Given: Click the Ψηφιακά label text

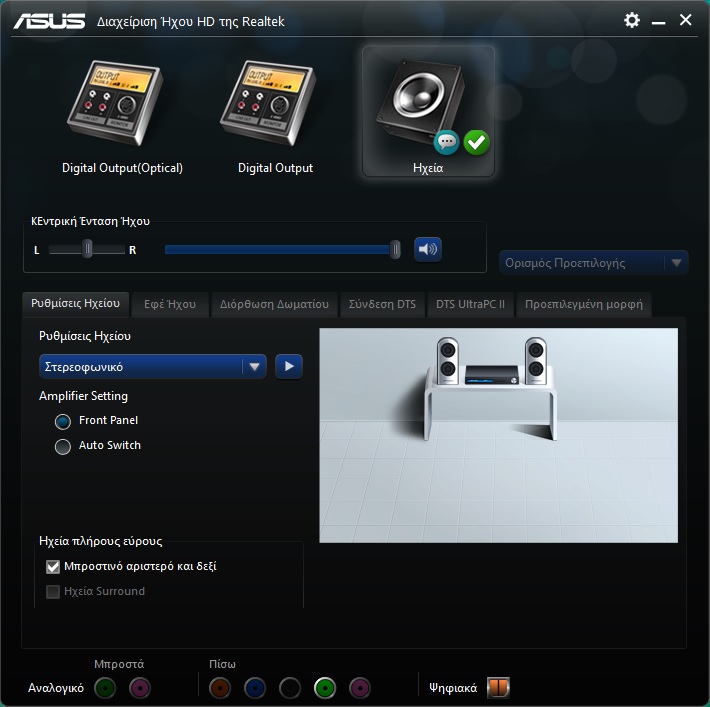Looking at the screenshot, I should coord(453,688).
